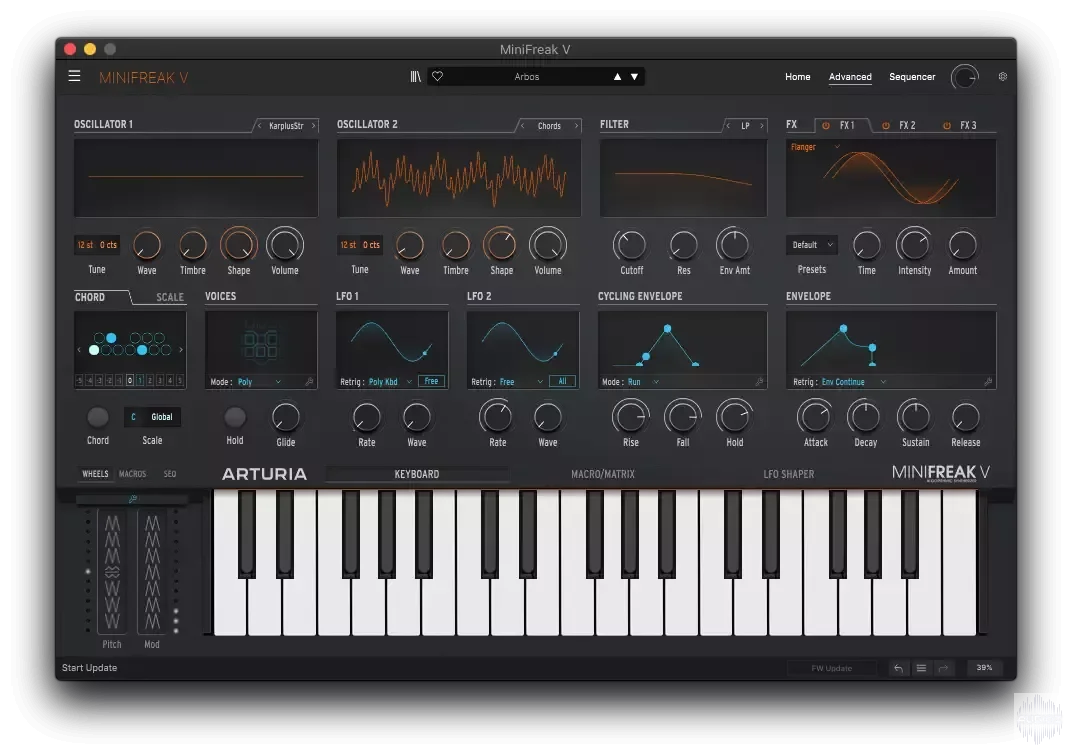This screenshot has width=1072, height=754.
Task: Go to previous preset with up arrow
Action: [x=617, y=77]
